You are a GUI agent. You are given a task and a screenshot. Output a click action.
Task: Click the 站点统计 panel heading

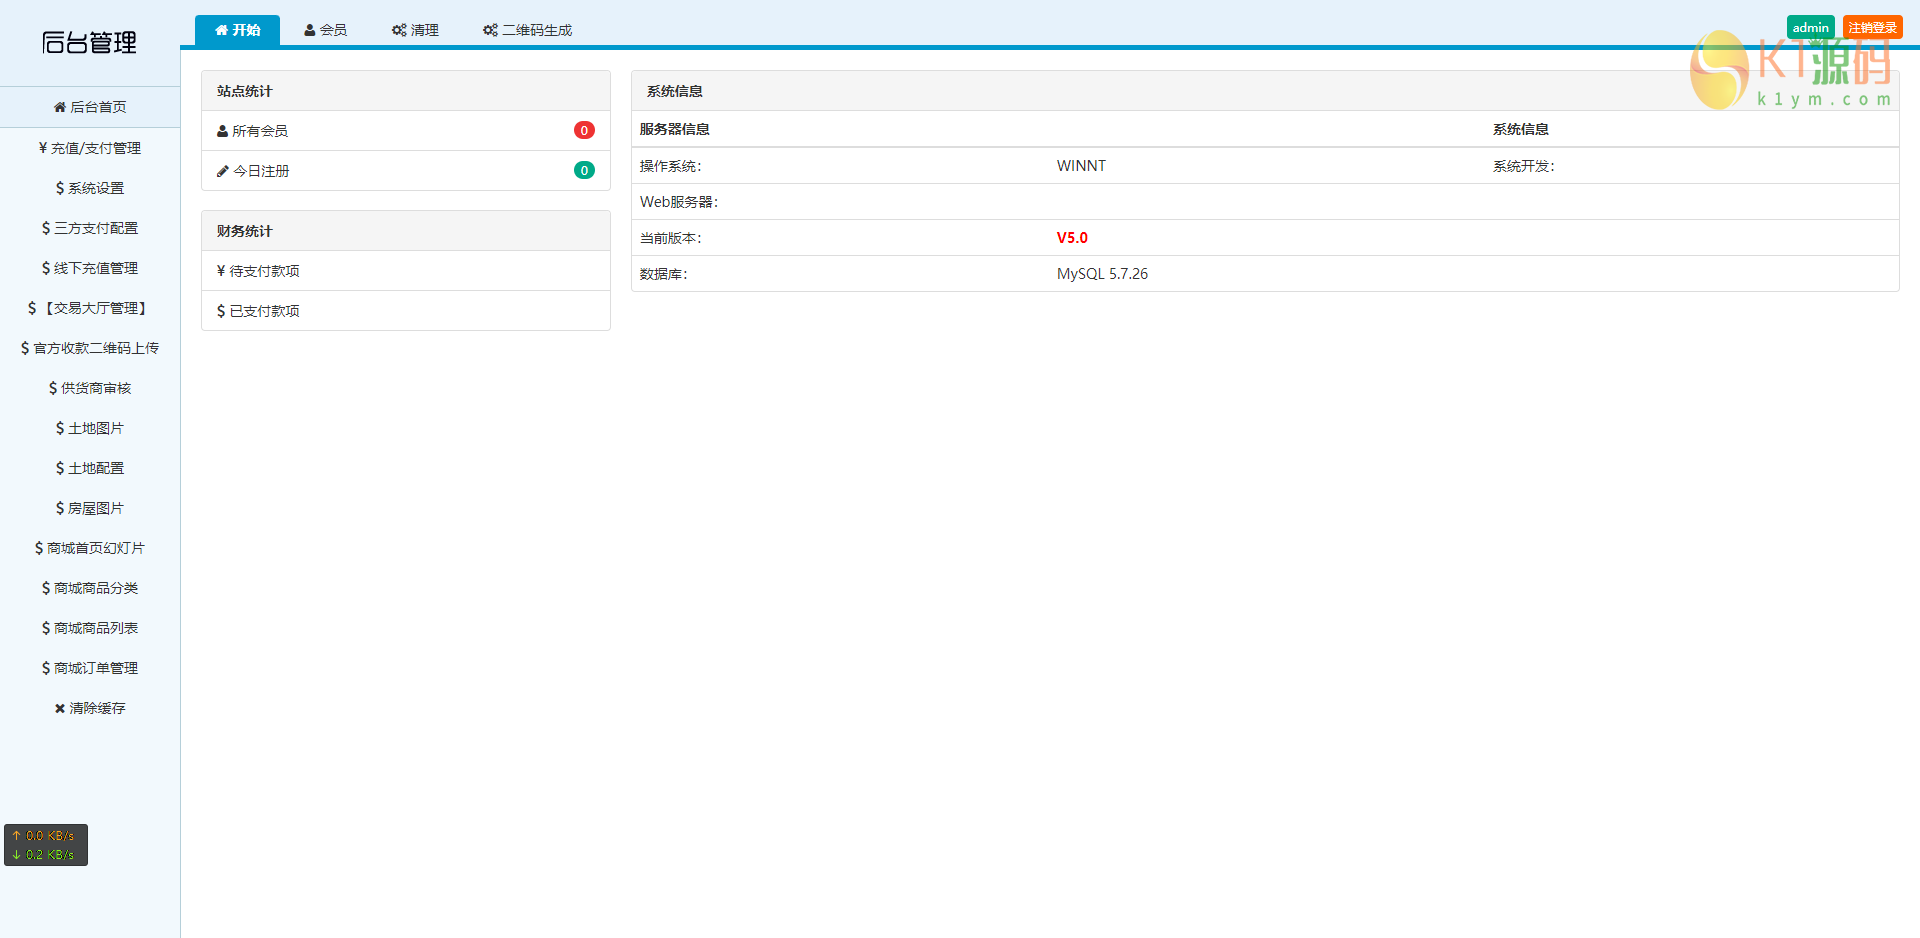pyautogui.click(x=406, y=91)
